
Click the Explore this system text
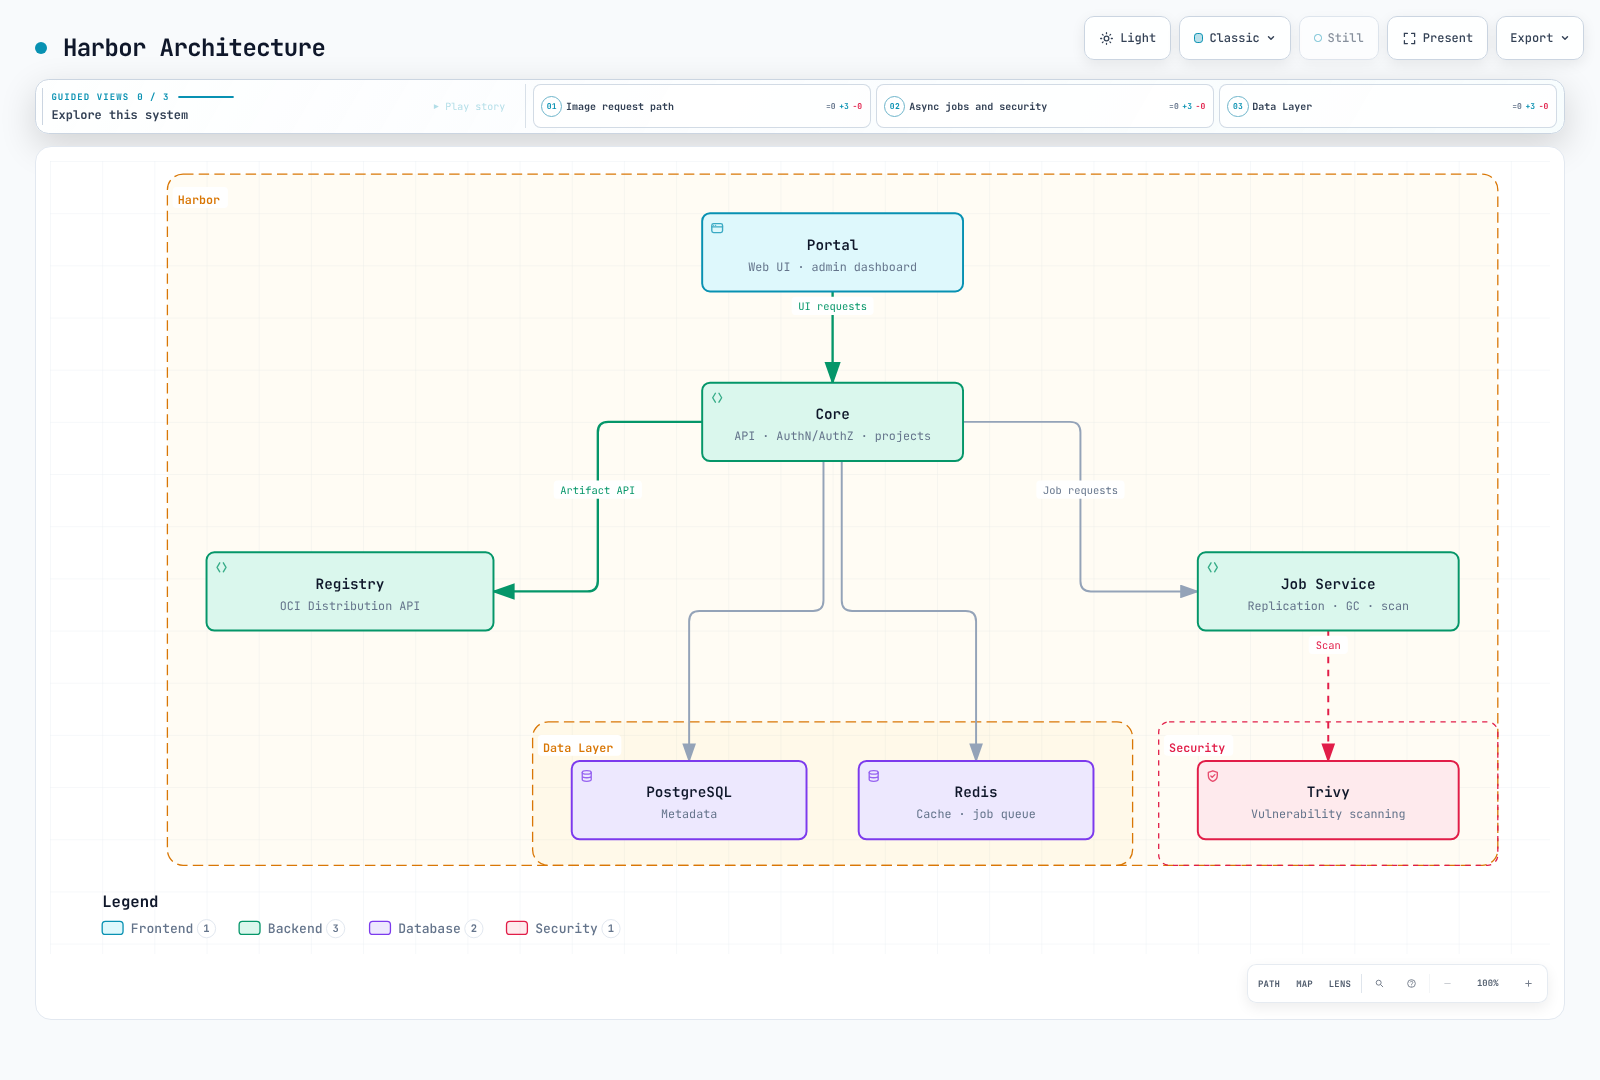point(120,115)
